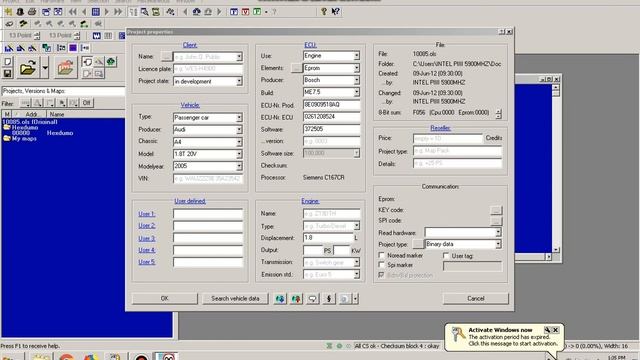Click the blue T window icon
Image resolution: width=640 pixels, height=360 pixels.
(234, 12)
